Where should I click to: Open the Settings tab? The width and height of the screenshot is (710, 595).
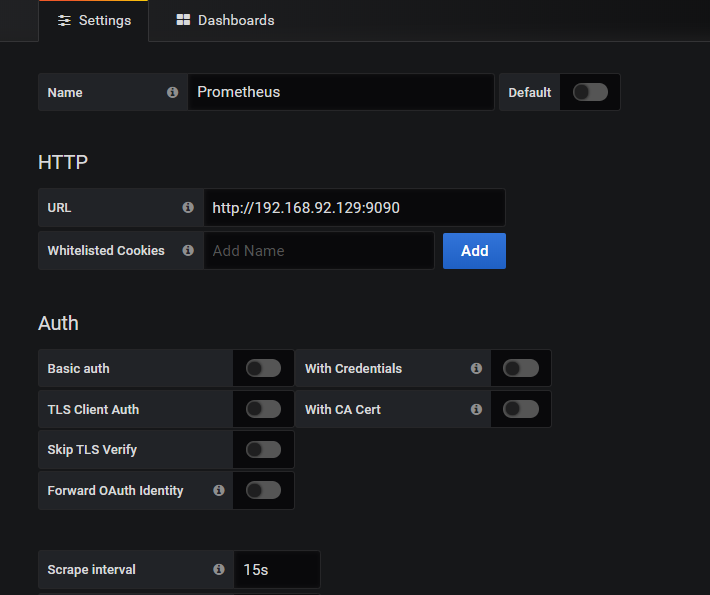(94, 20)
